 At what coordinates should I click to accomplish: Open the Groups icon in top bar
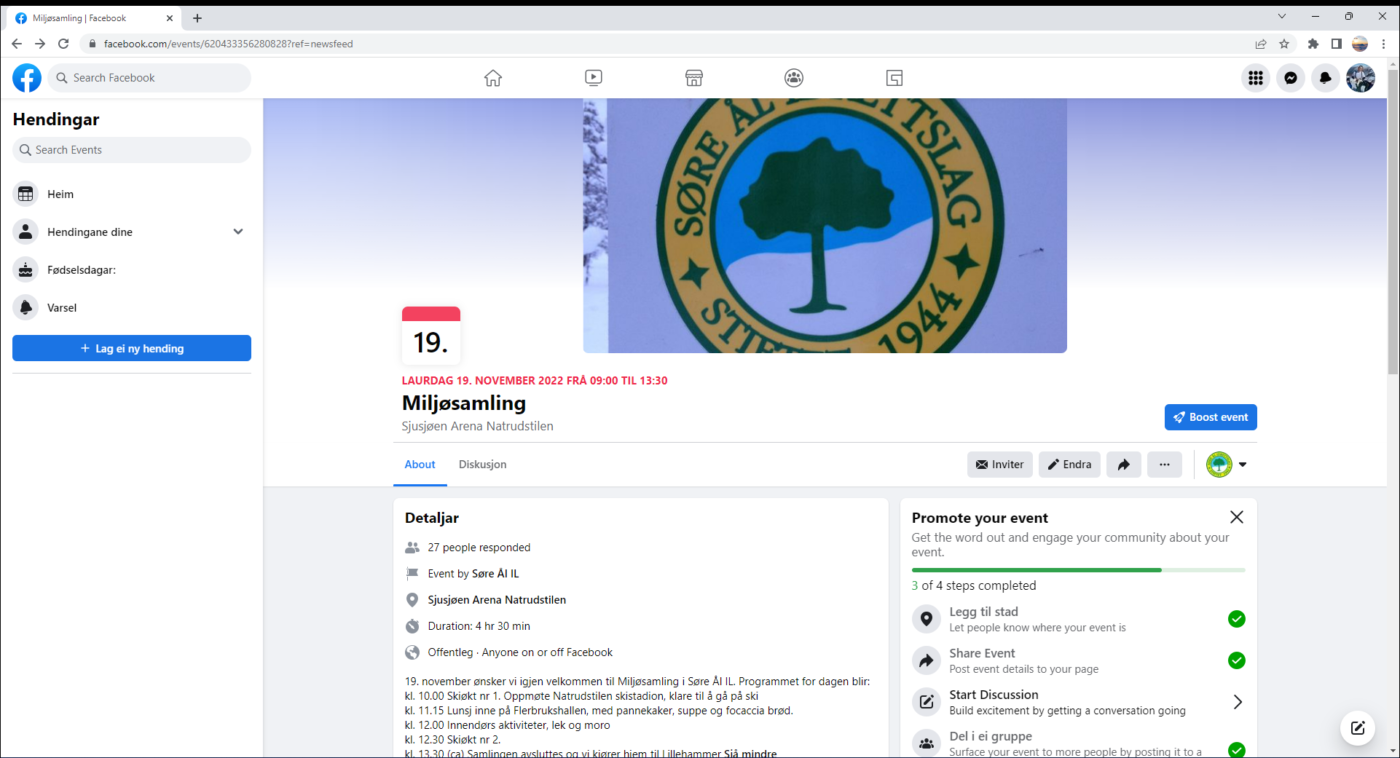click(x=794, y=78)
